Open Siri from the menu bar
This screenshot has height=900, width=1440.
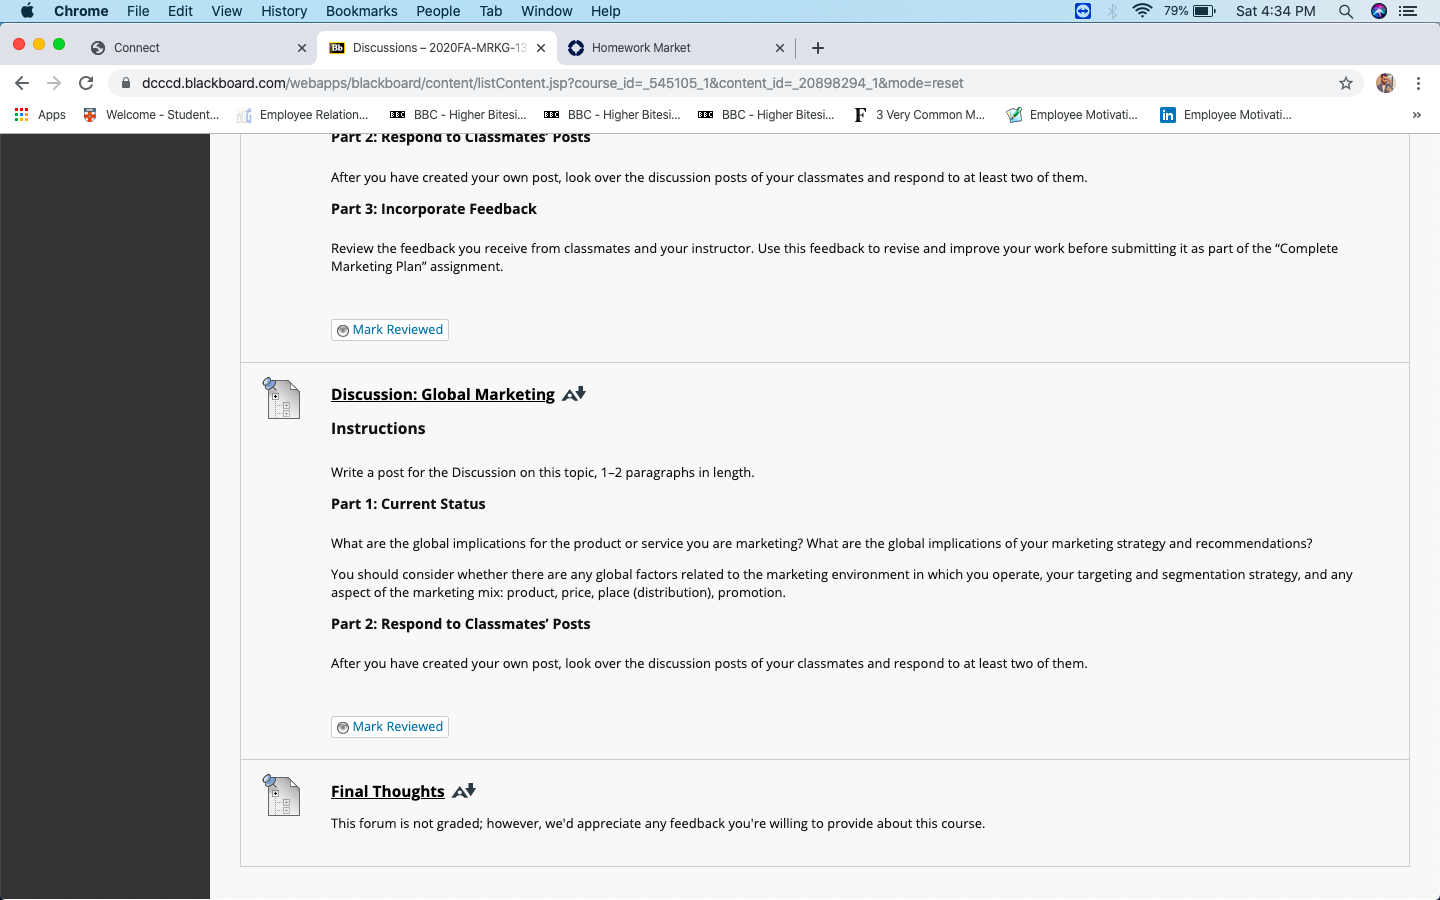(x=1379, y=11)
